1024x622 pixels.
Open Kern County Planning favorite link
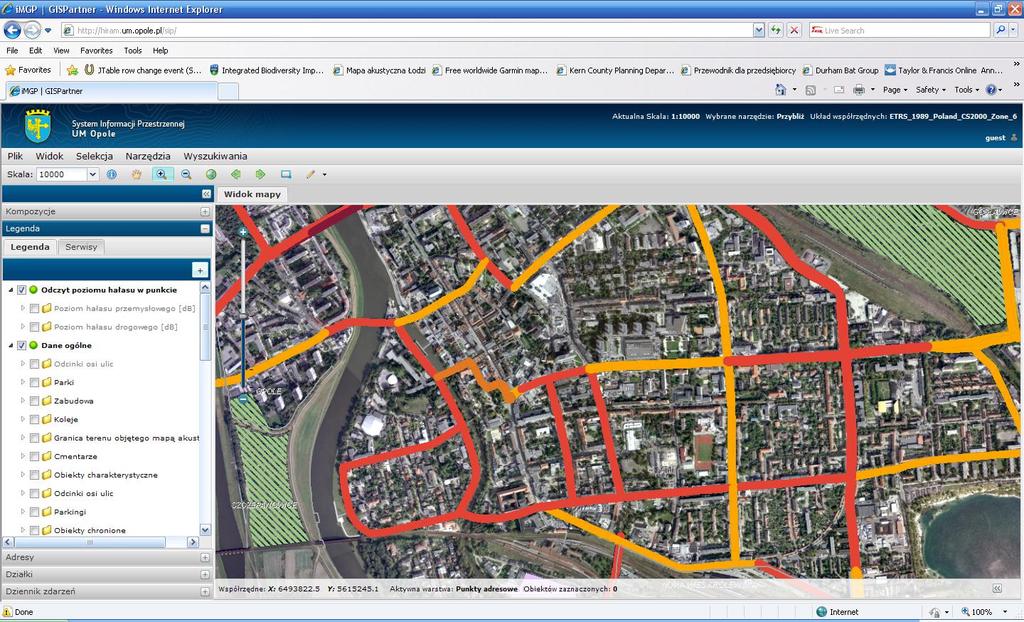tap(615, 70)
